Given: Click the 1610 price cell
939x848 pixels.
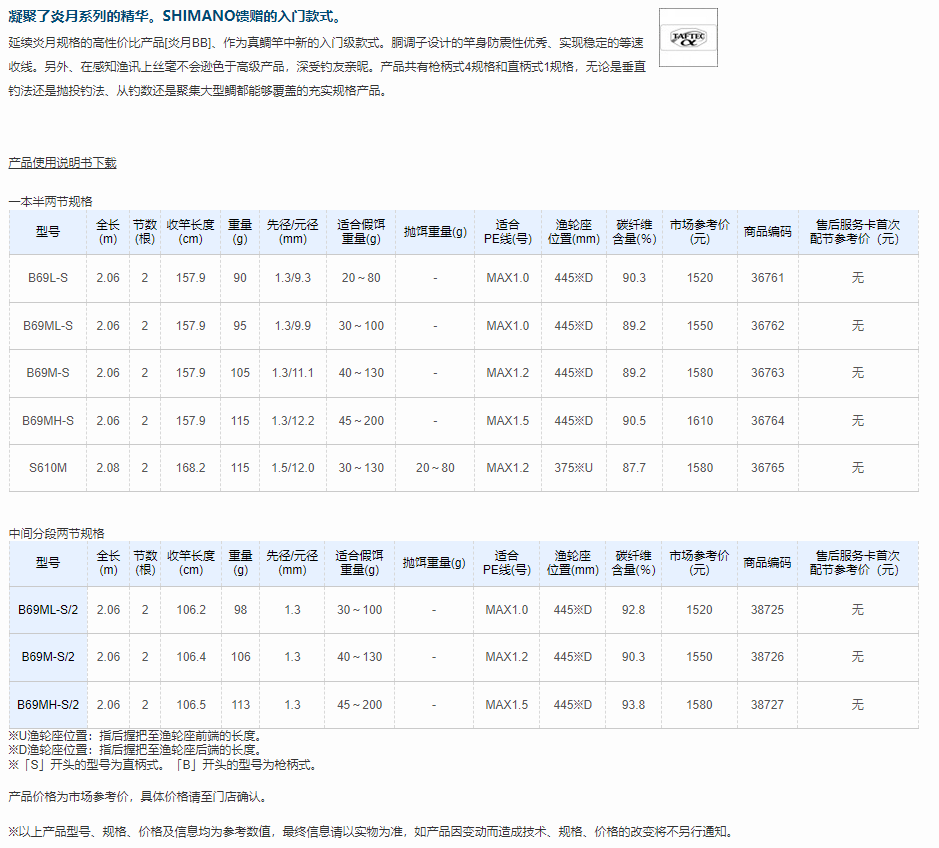Looking at the screenshot, I should pos(700,420).
